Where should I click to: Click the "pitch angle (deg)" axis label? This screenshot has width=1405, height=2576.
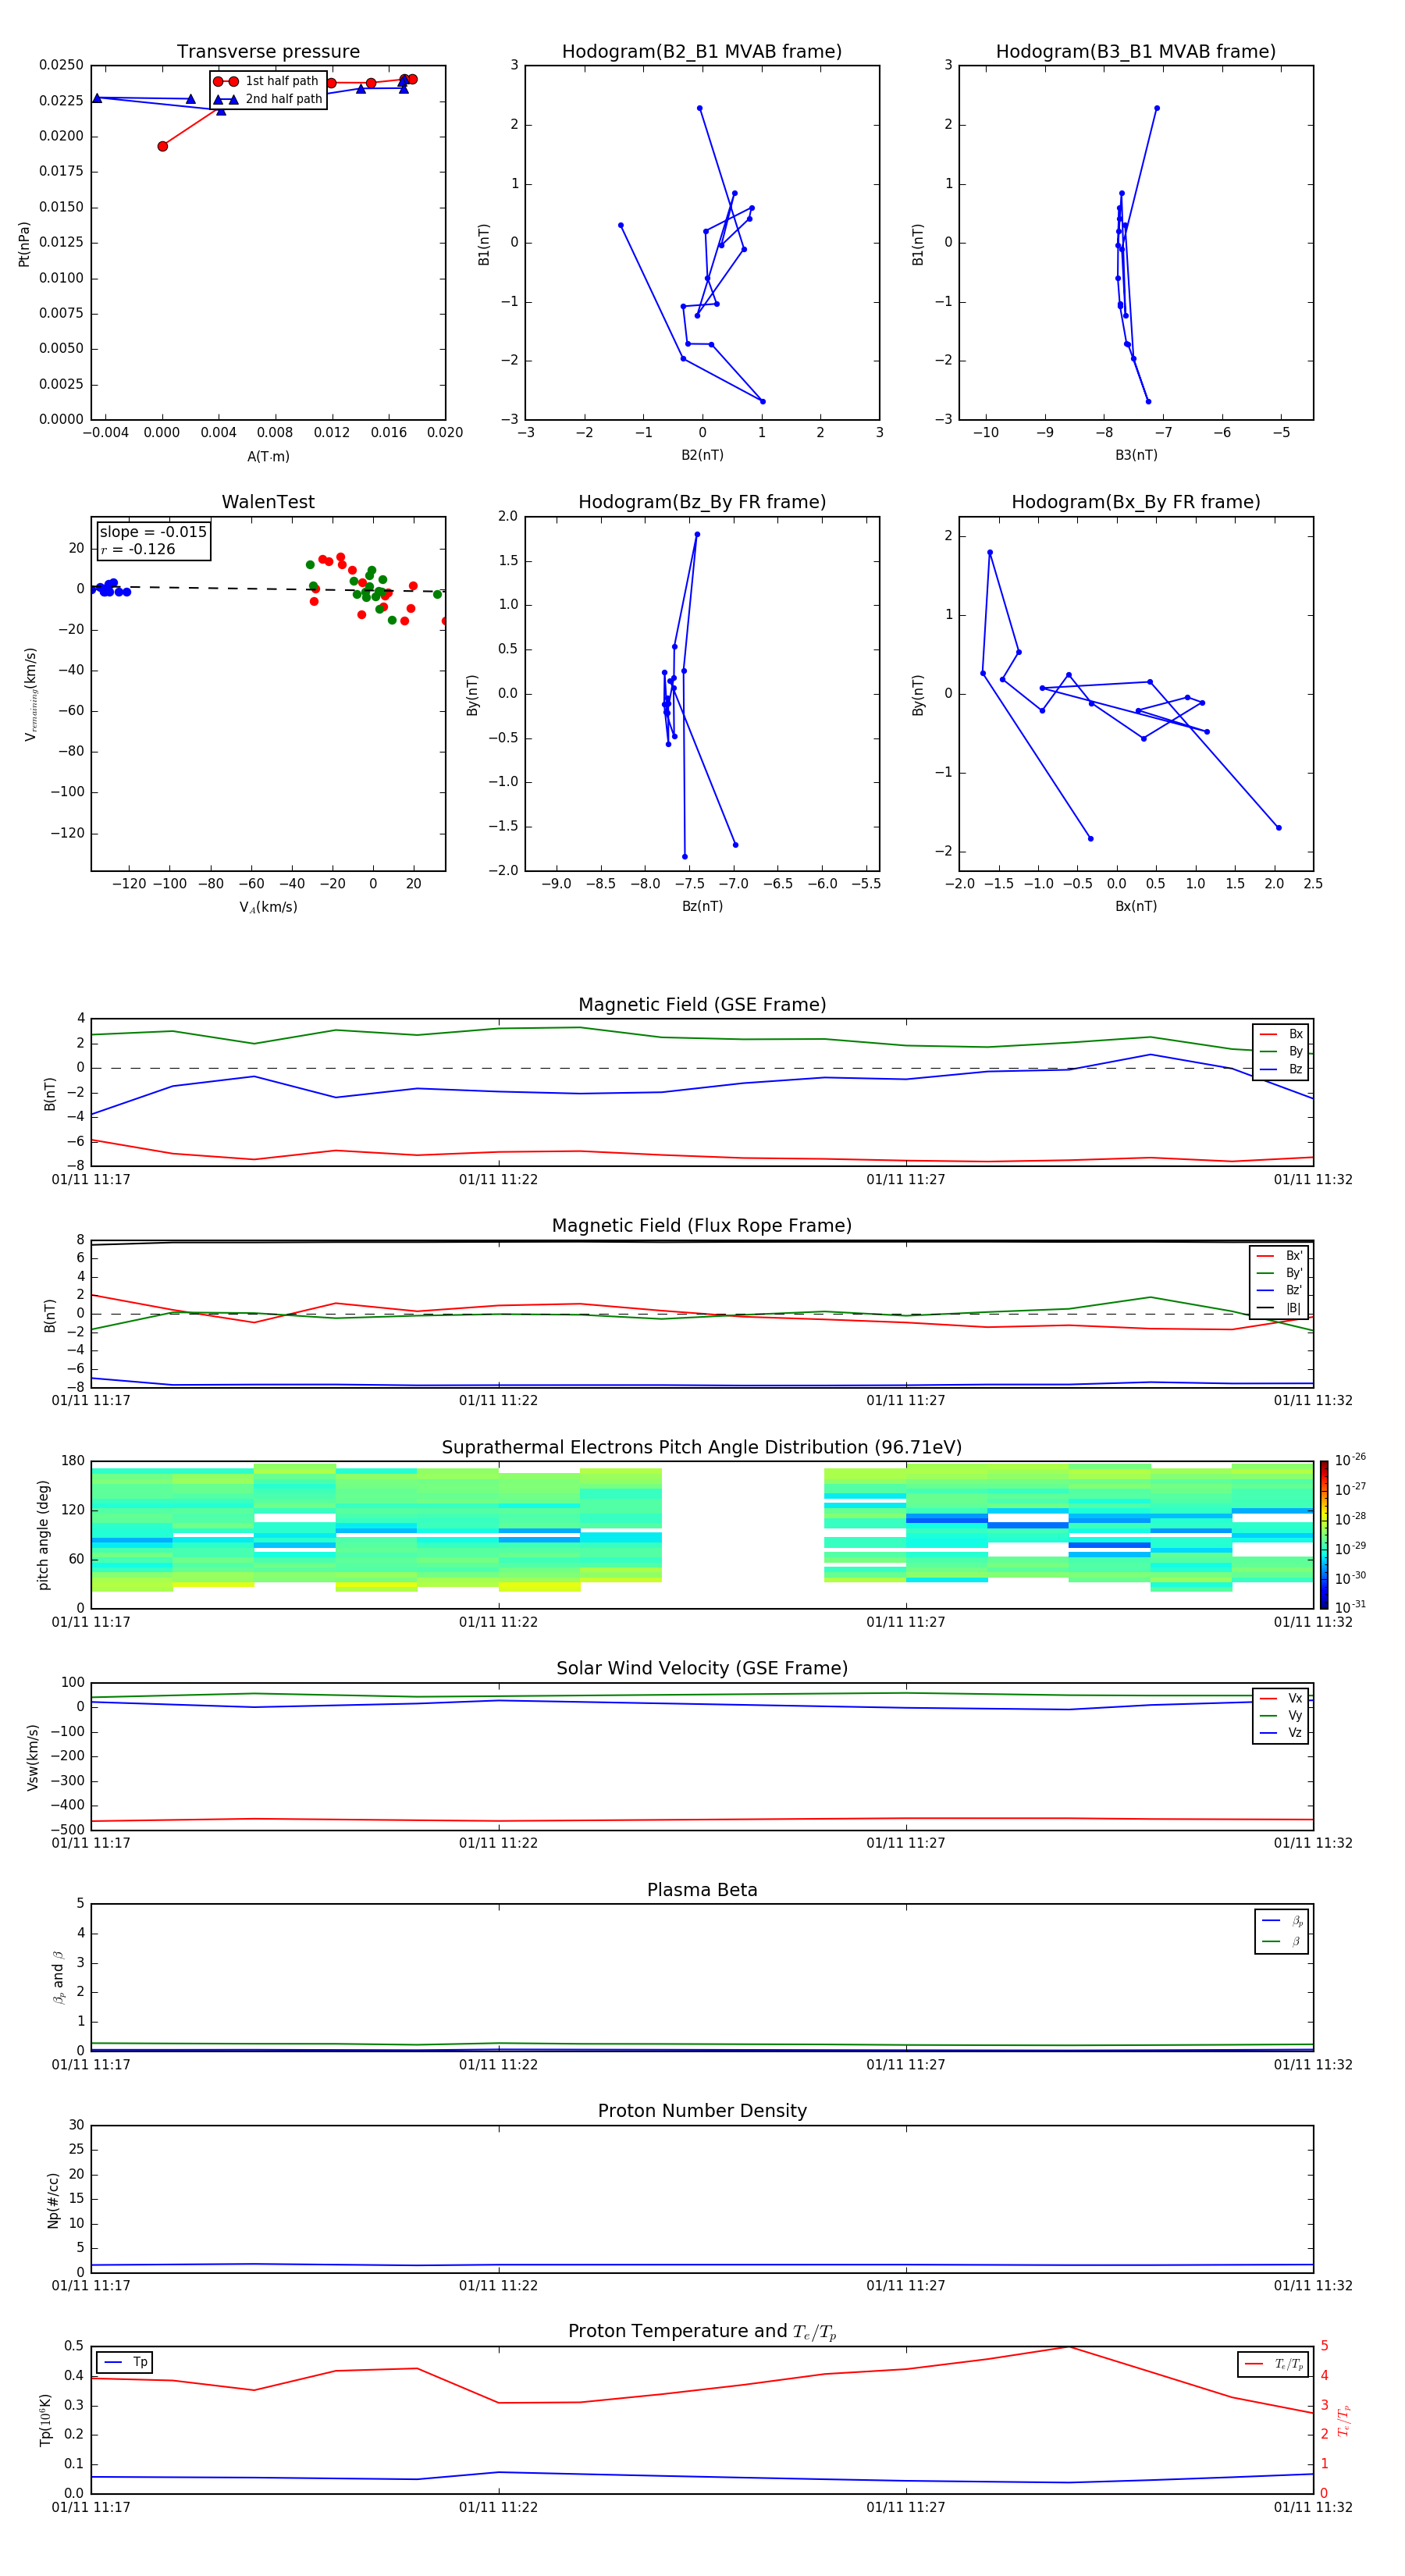[x=43, y=1535]
